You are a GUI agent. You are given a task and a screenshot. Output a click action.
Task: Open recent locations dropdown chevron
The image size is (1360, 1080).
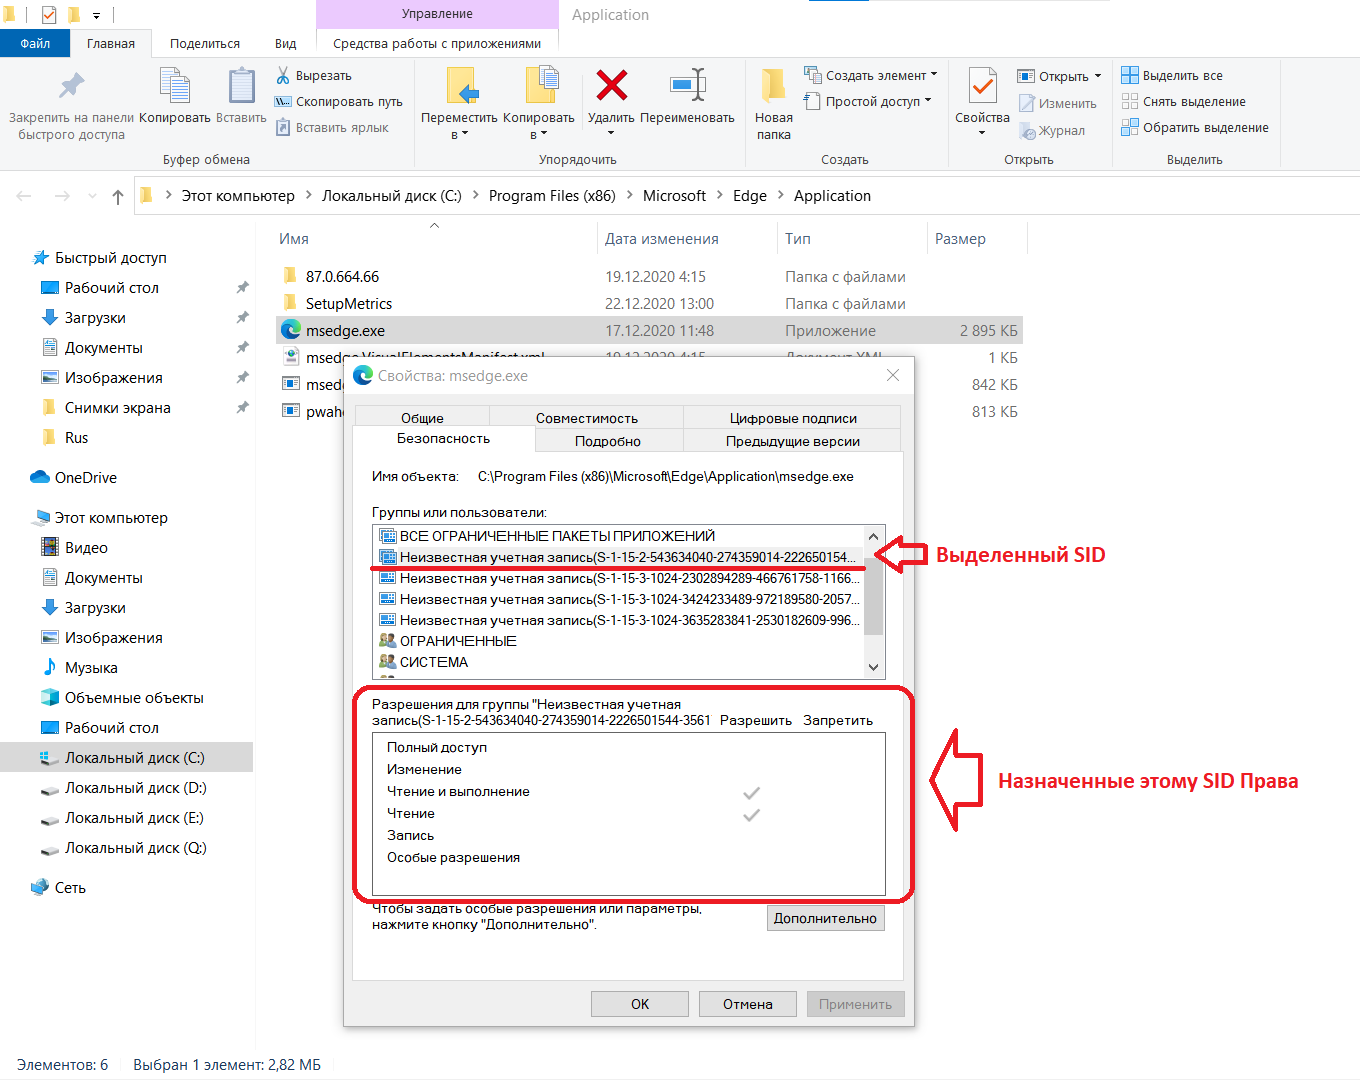92,196
